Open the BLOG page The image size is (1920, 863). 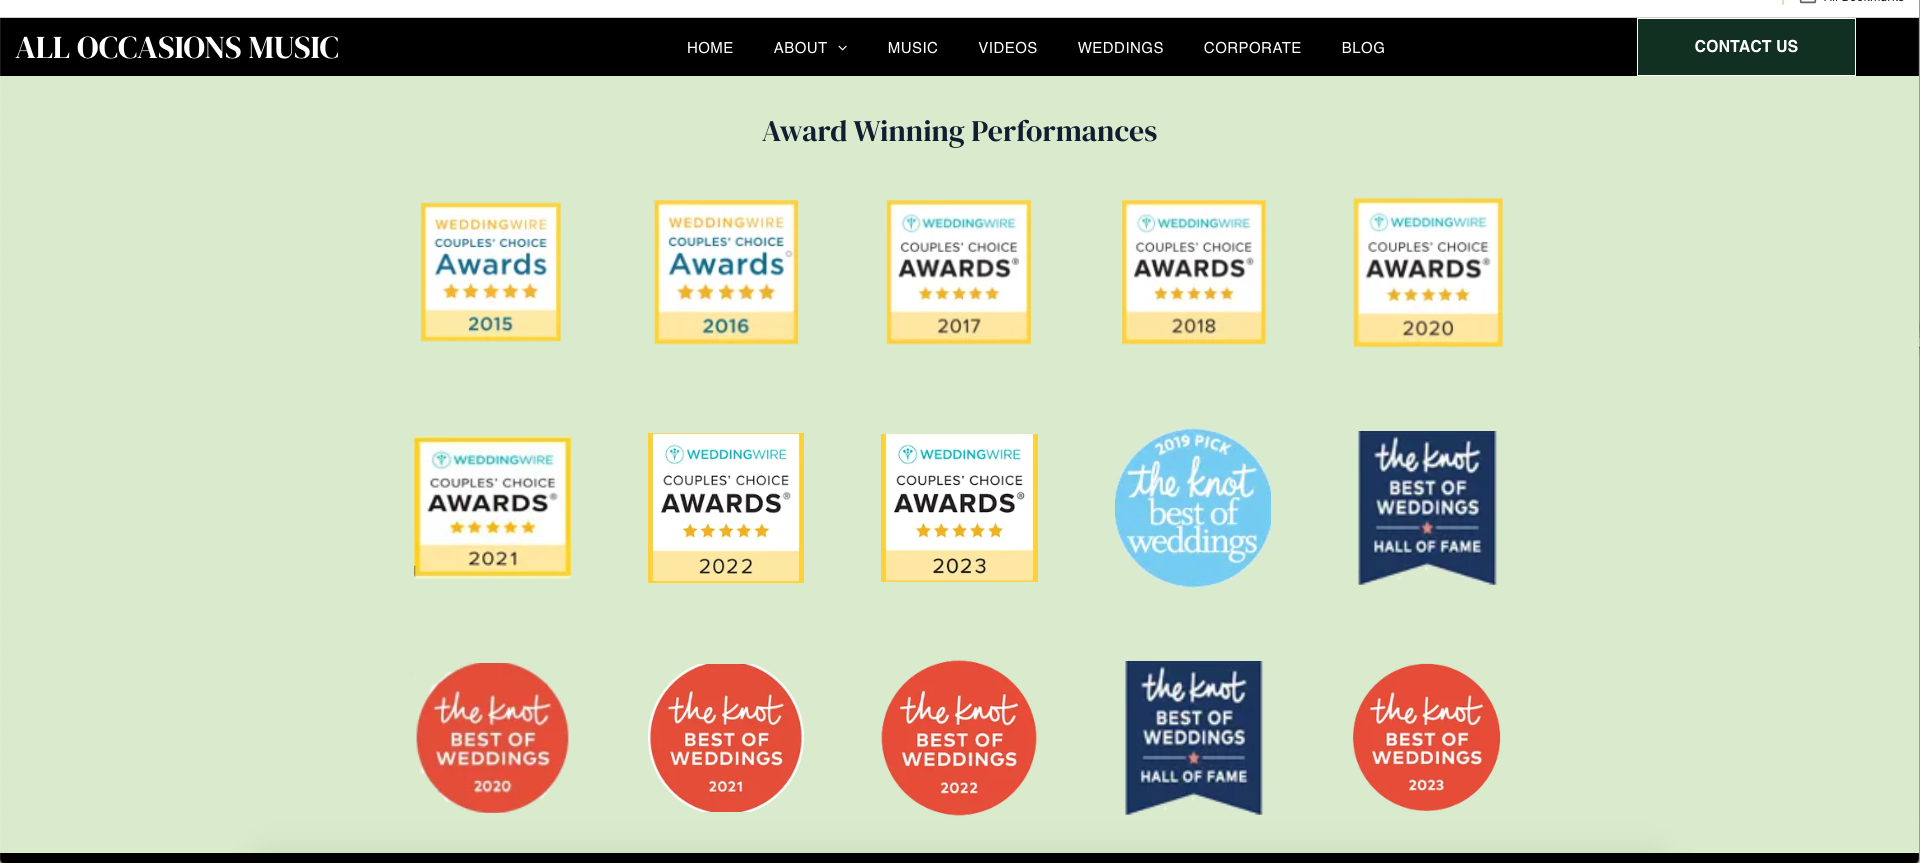[1363, 48]
